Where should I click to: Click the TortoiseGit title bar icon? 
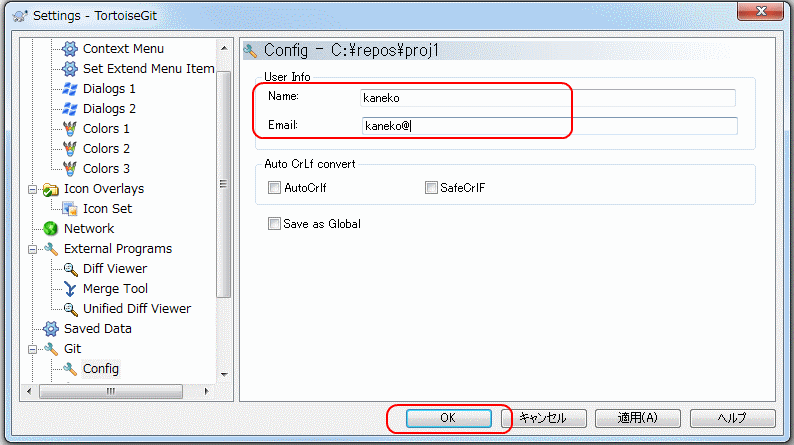20,16
